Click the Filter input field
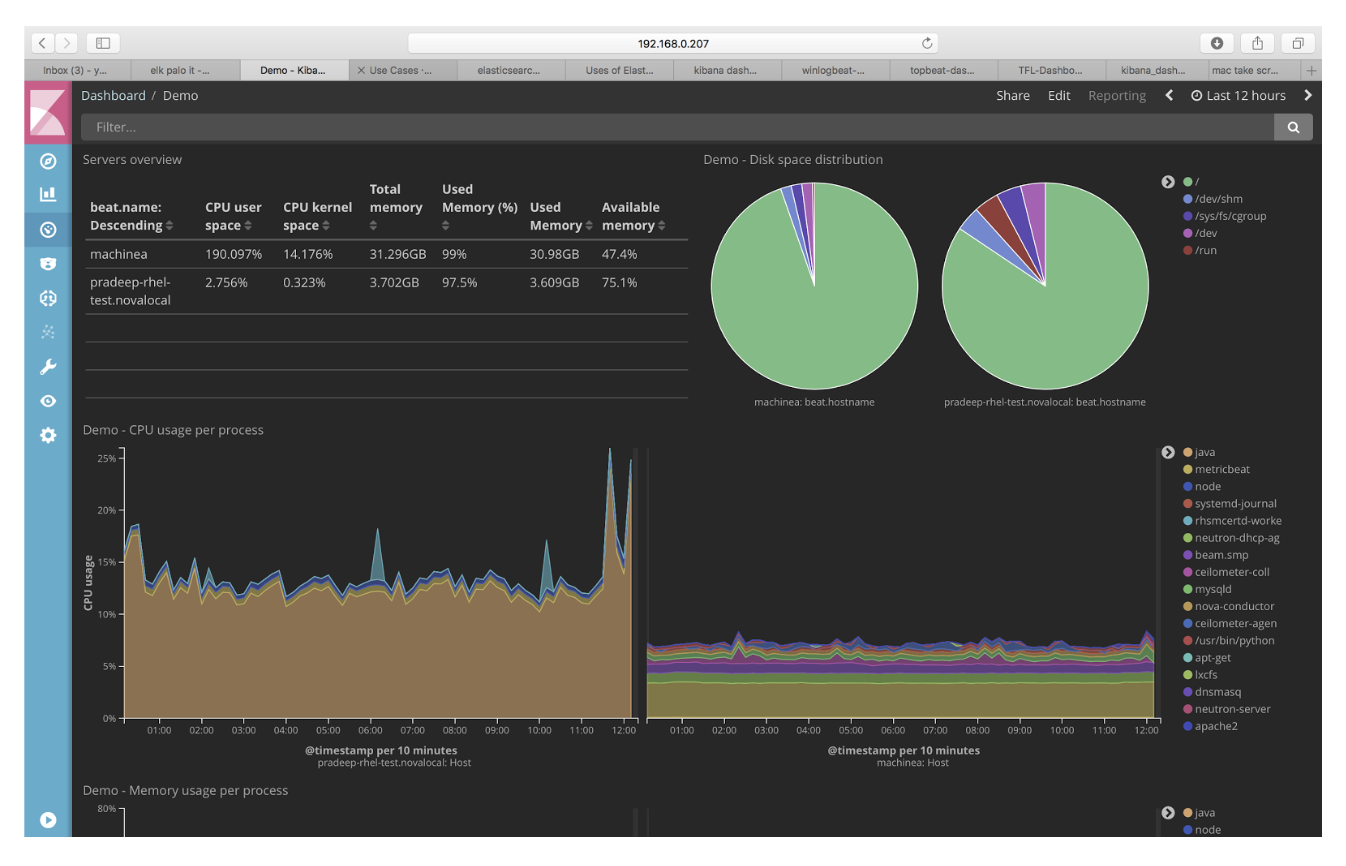 (677, 127)
